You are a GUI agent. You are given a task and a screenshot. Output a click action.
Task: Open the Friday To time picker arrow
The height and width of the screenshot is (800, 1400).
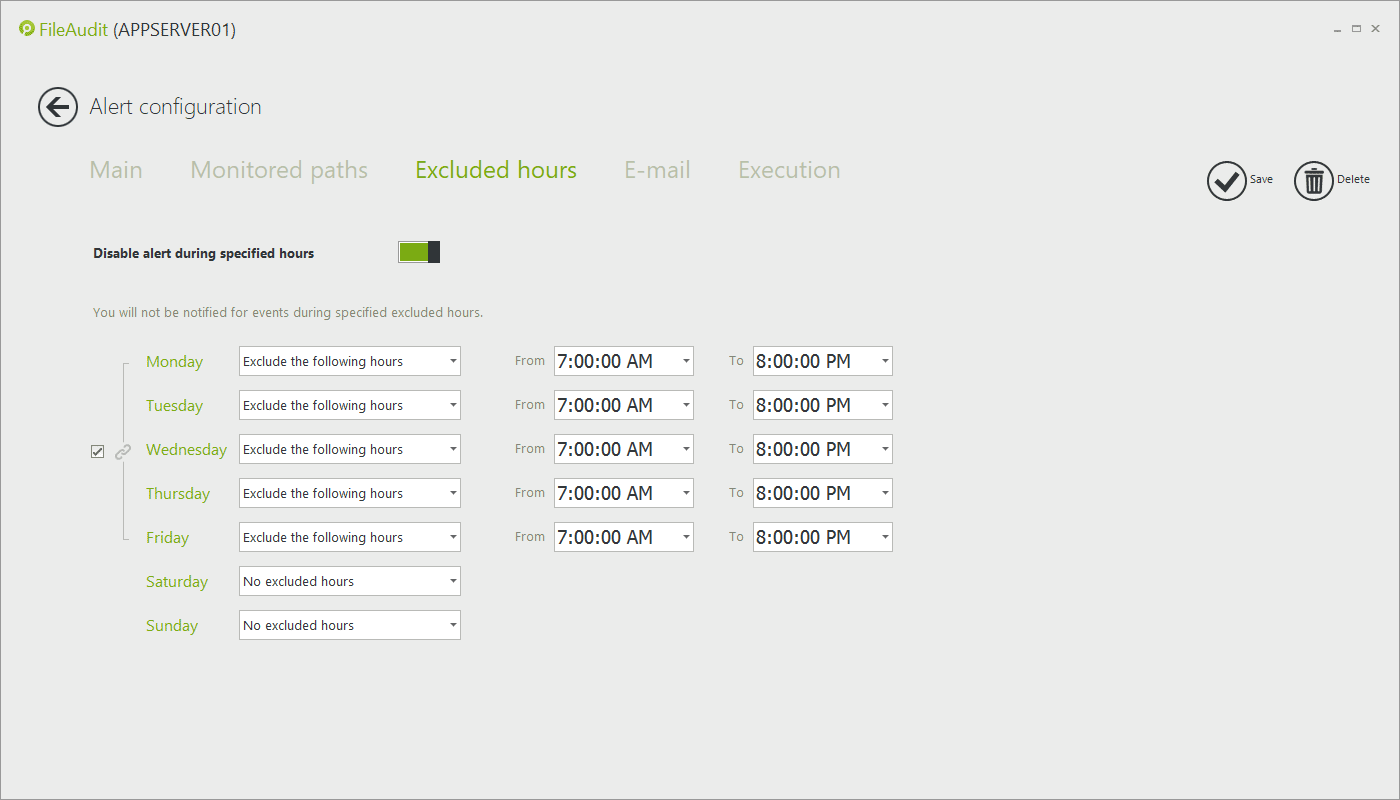[883, 537]
